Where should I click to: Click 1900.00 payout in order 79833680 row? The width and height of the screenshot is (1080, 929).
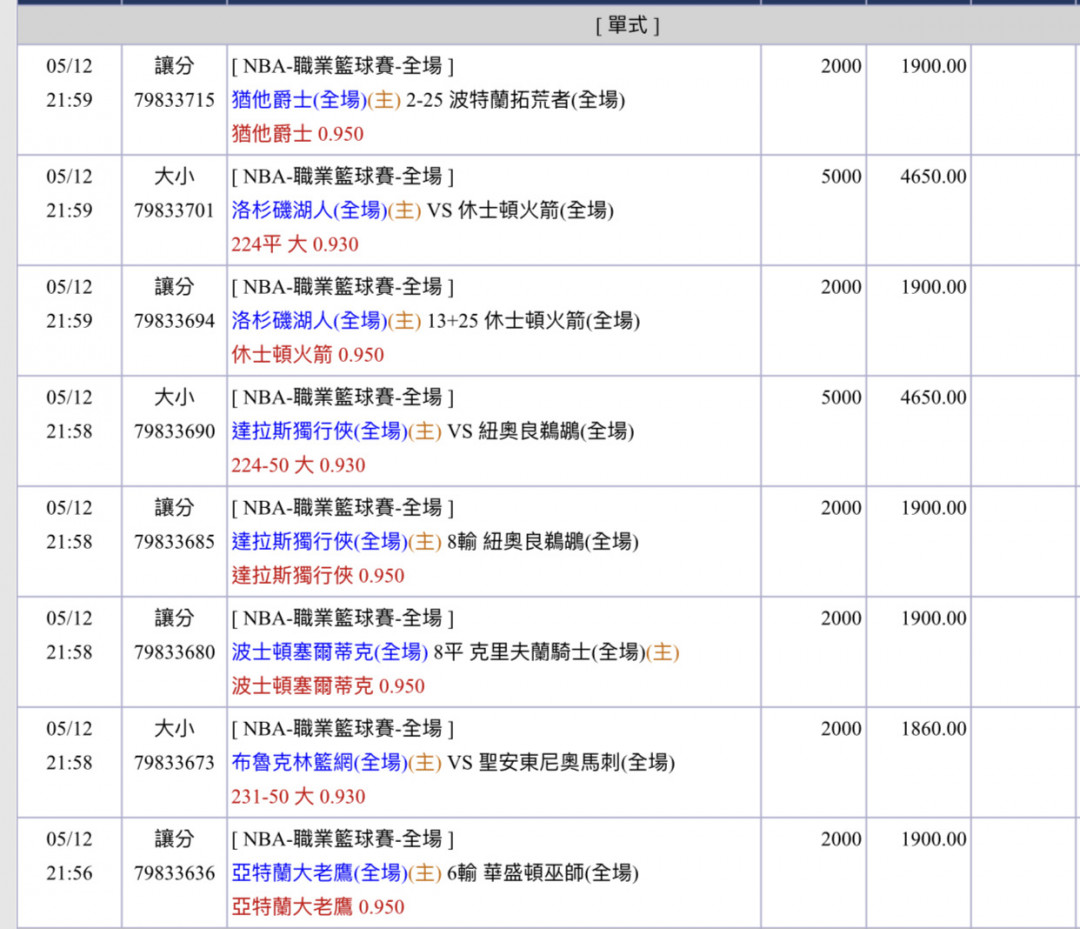coord(933,618)
